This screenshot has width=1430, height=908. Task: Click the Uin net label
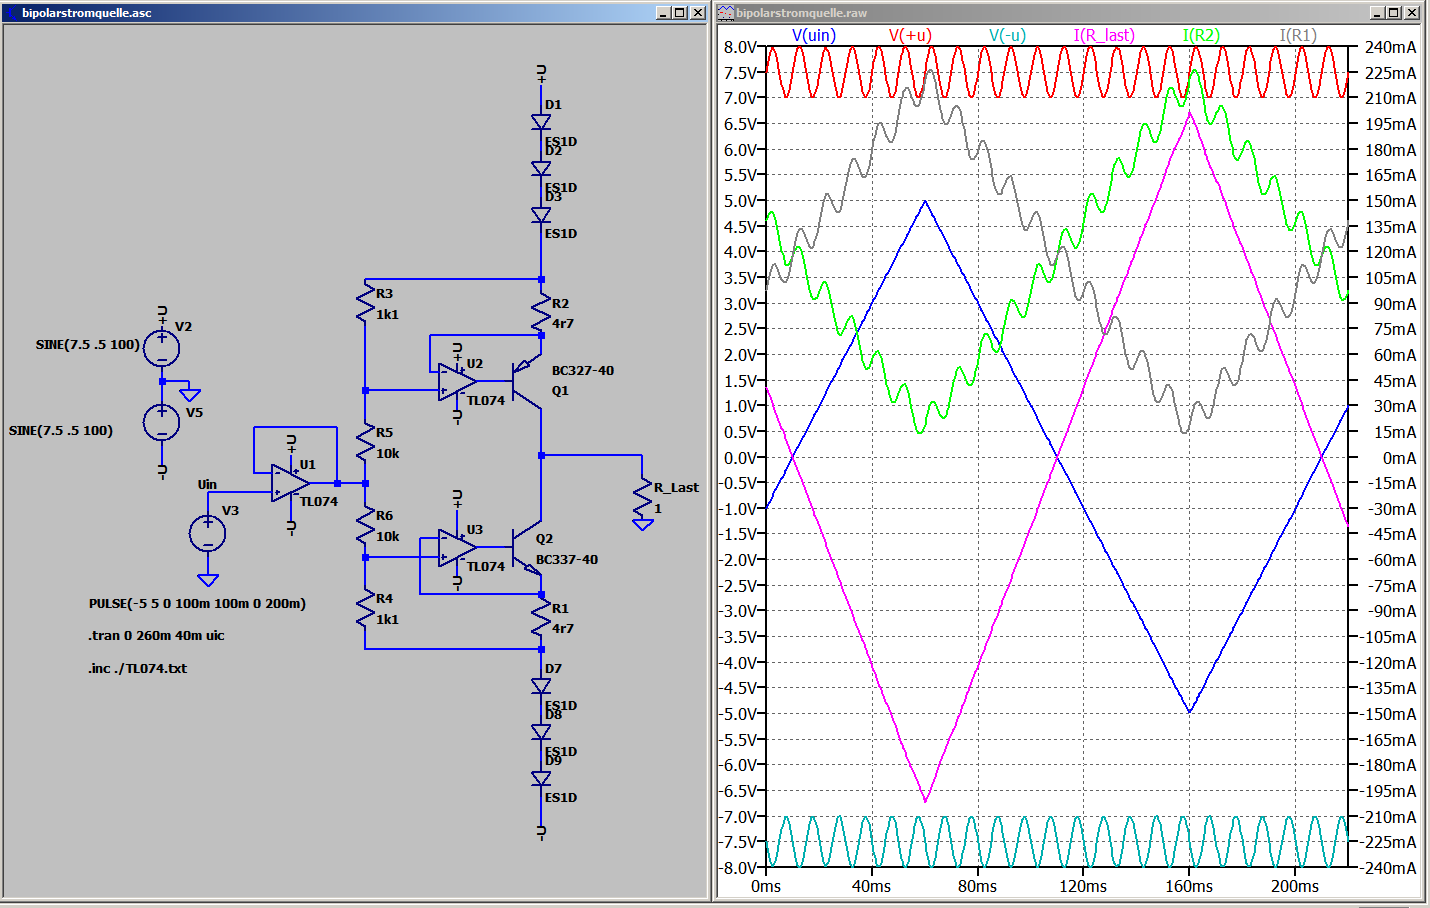207,484
